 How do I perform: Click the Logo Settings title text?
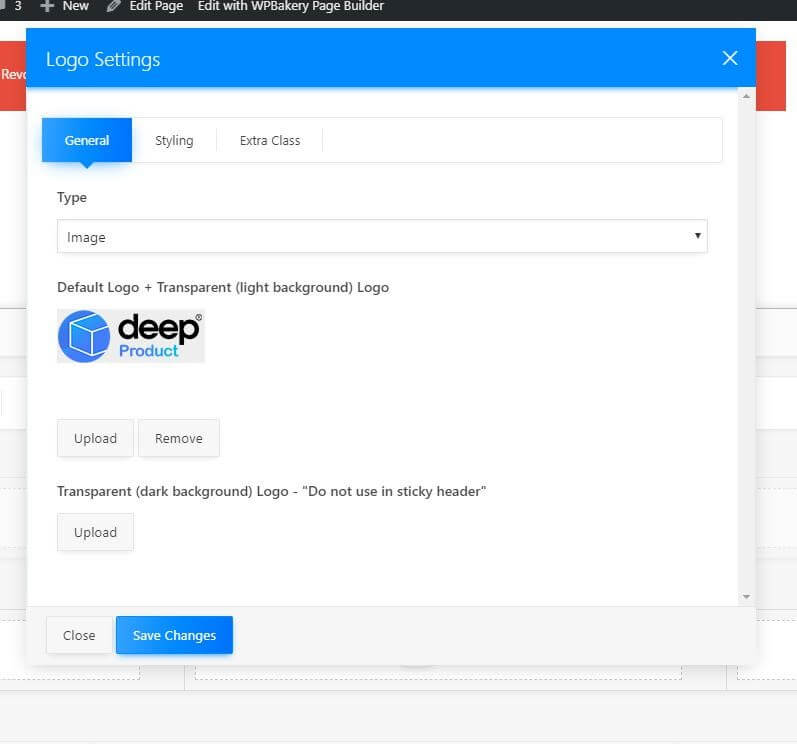(103, 59)
